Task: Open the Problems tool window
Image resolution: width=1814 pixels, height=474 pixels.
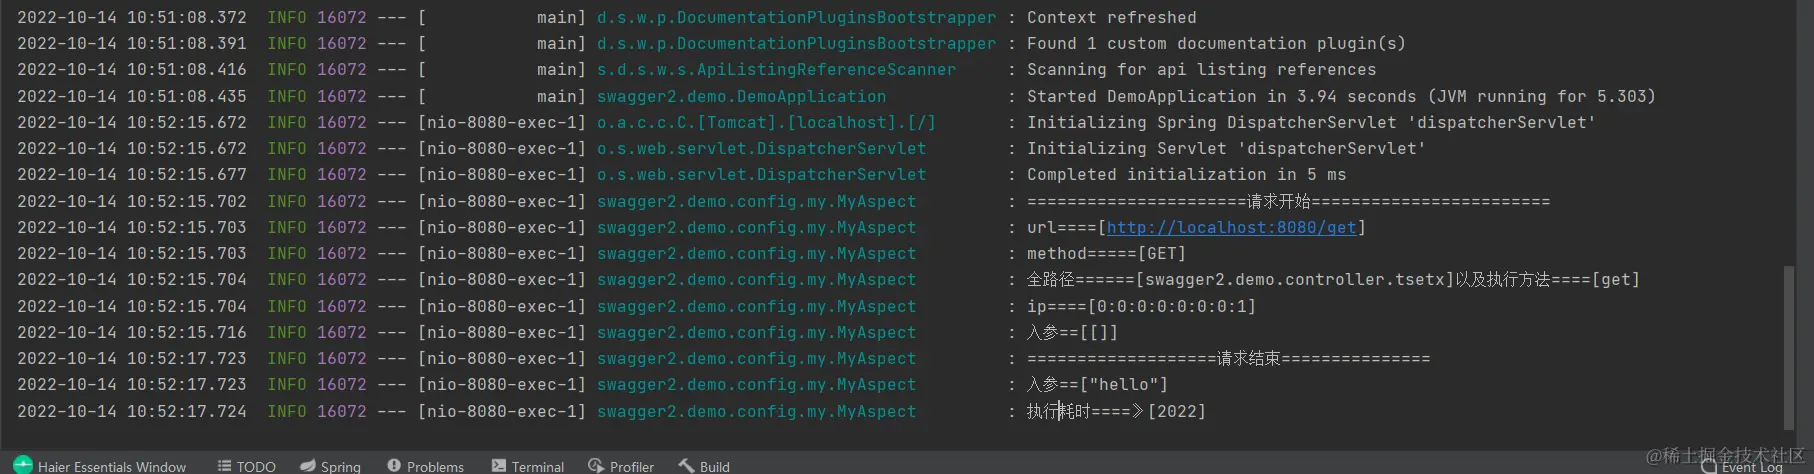Action: point(426,466)
